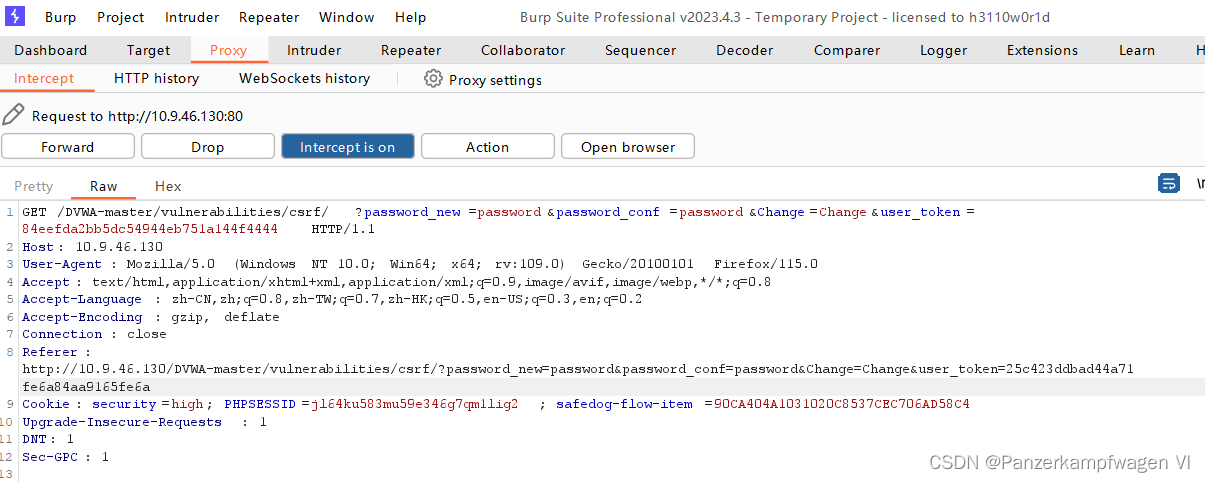This screenshot has width=1205, height=482.
Task: Click the safedog-flow-item cookie value
Action: pos(841,404)
